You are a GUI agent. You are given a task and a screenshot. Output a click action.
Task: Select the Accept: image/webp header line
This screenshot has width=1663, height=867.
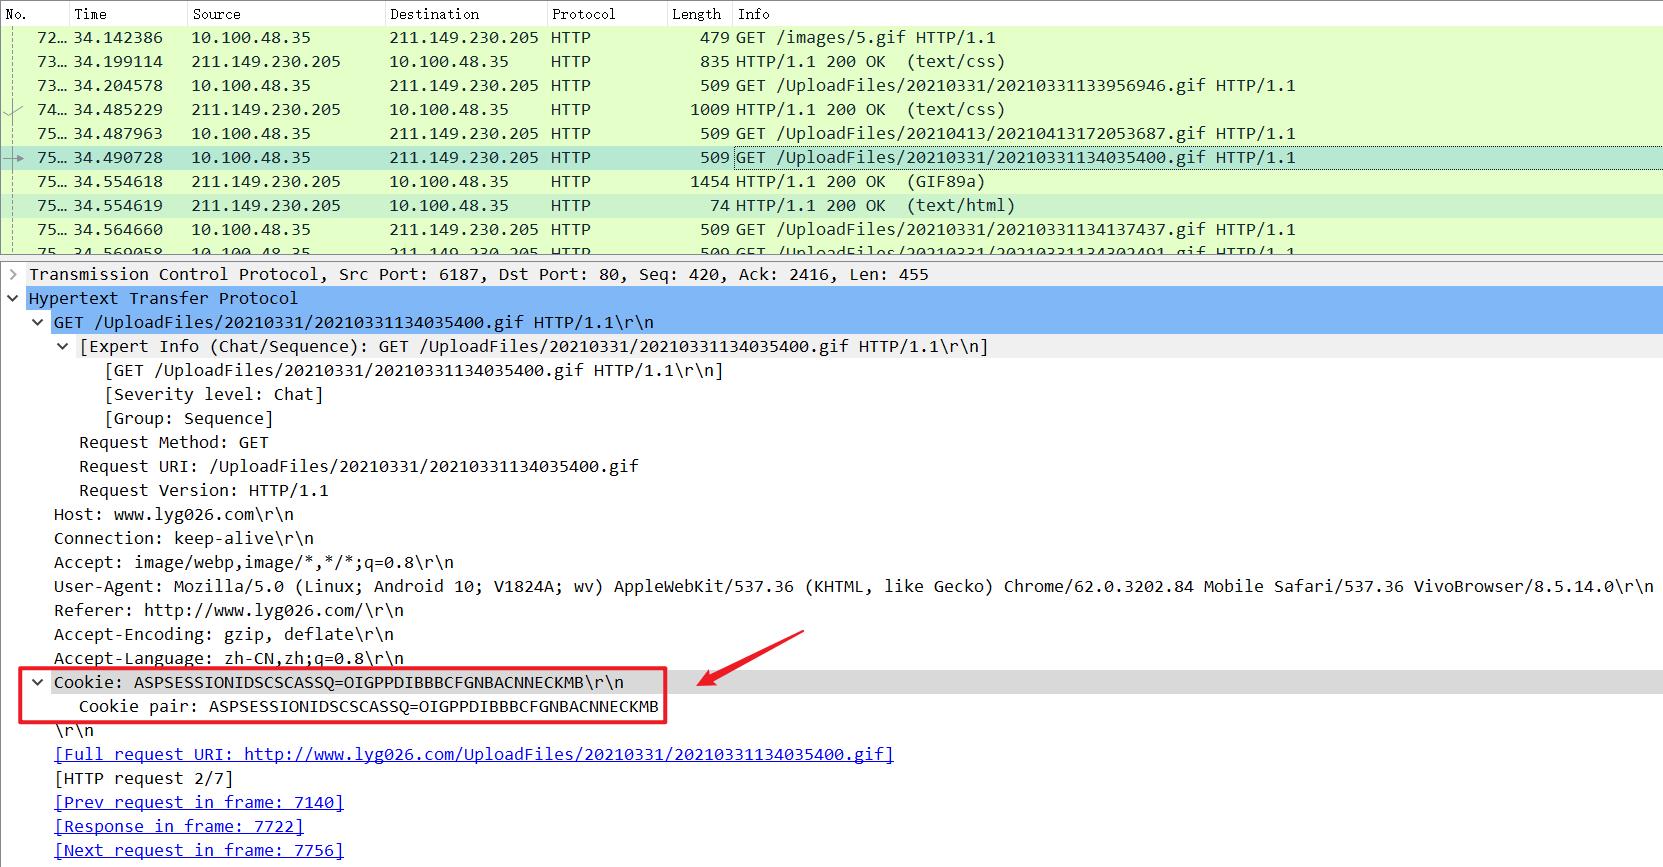tap(254, 562)
